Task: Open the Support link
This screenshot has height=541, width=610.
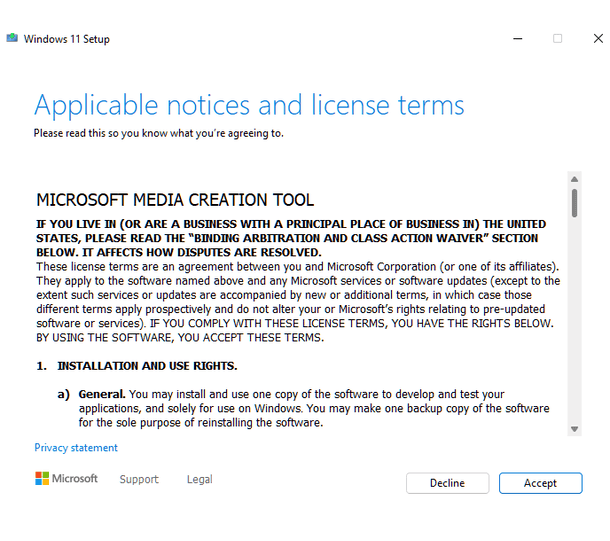Action: [x=139, y=479]
